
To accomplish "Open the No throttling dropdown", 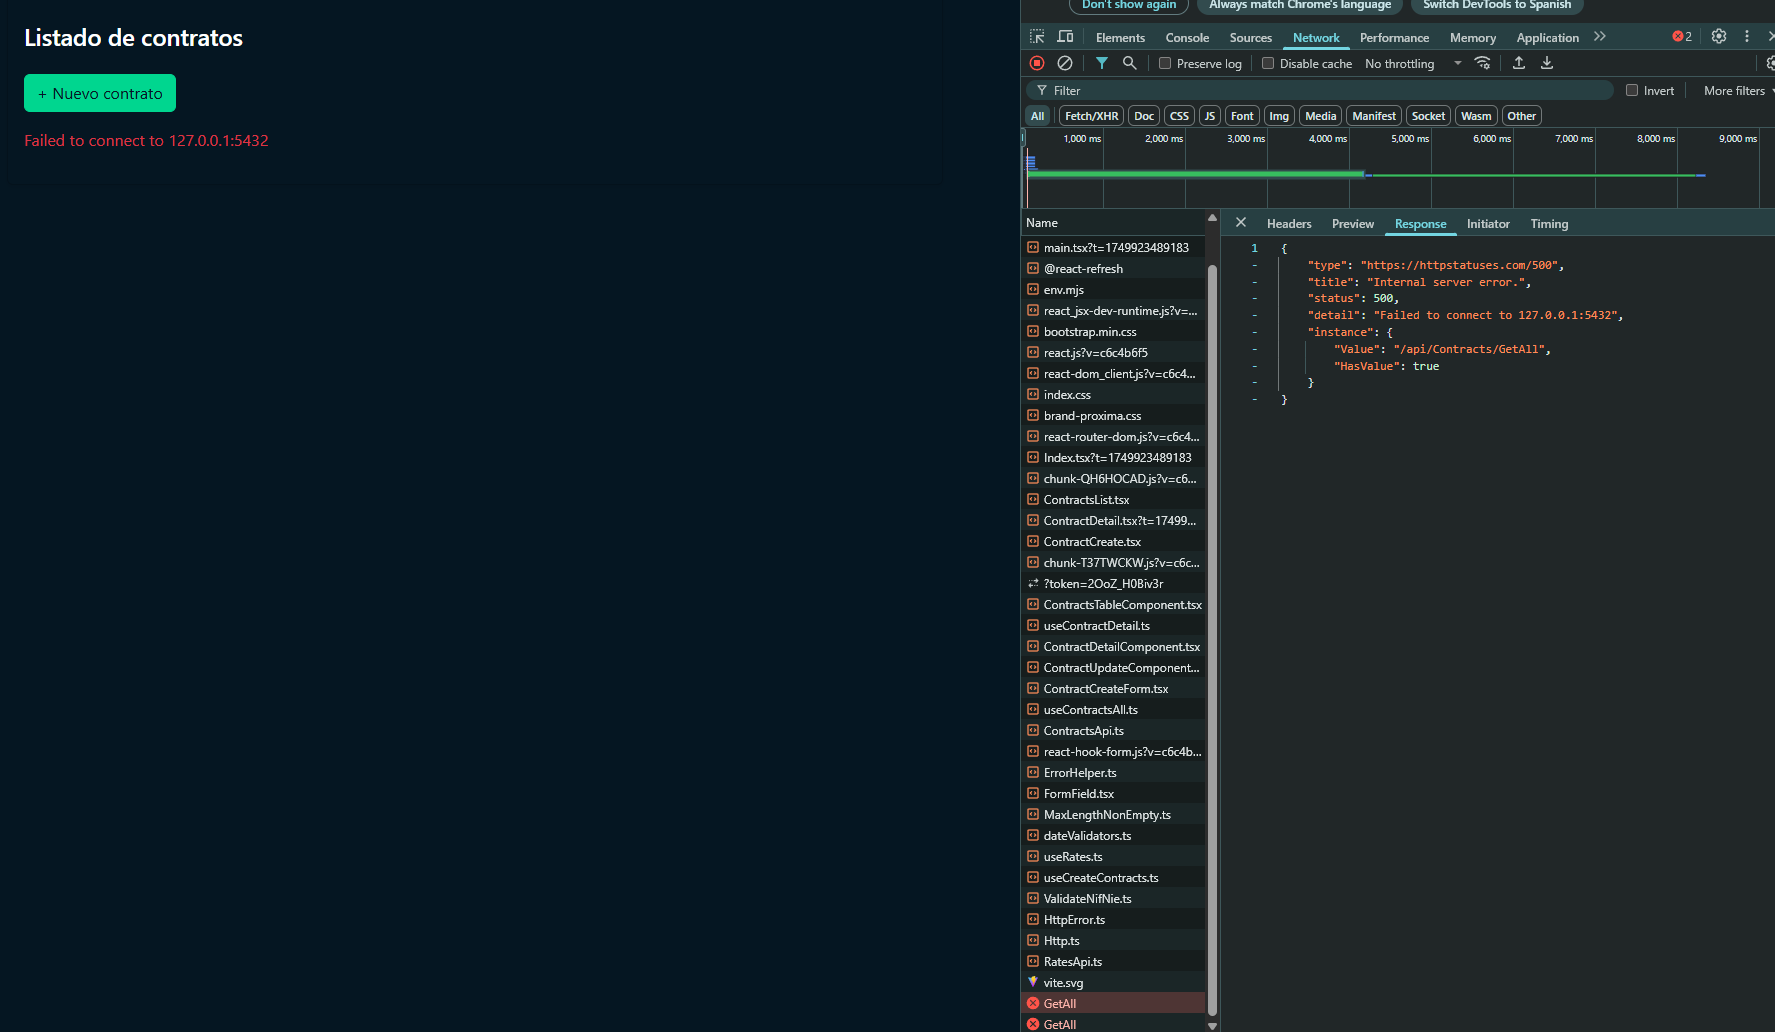I will pyautogui.click(x=1412, y=64).
